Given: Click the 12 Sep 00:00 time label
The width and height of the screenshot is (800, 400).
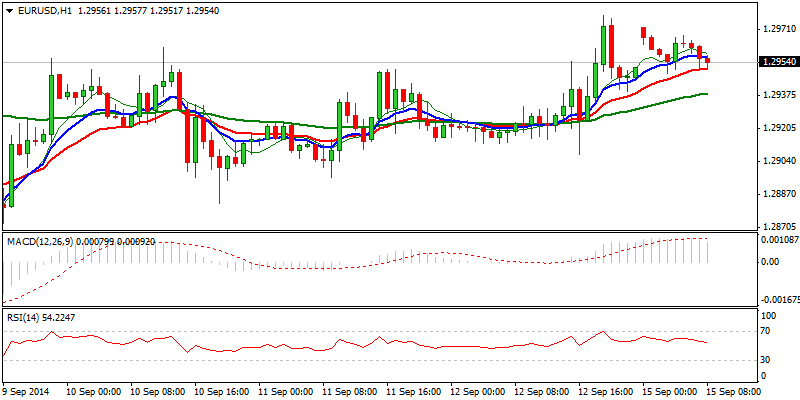Looking at the screenshot, I should click(x=477, y=392).
